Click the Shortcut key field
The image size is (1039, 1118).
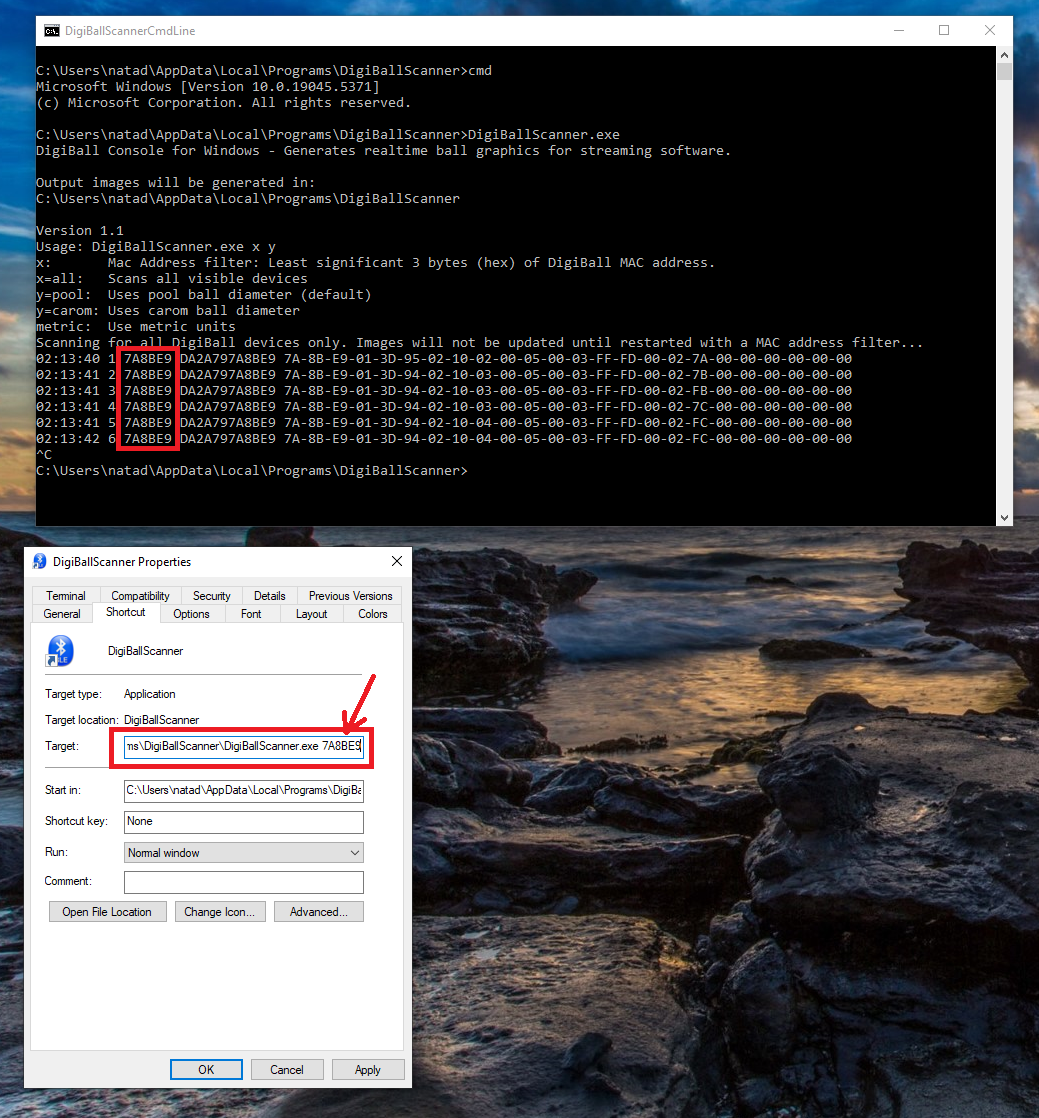point(243,821)
